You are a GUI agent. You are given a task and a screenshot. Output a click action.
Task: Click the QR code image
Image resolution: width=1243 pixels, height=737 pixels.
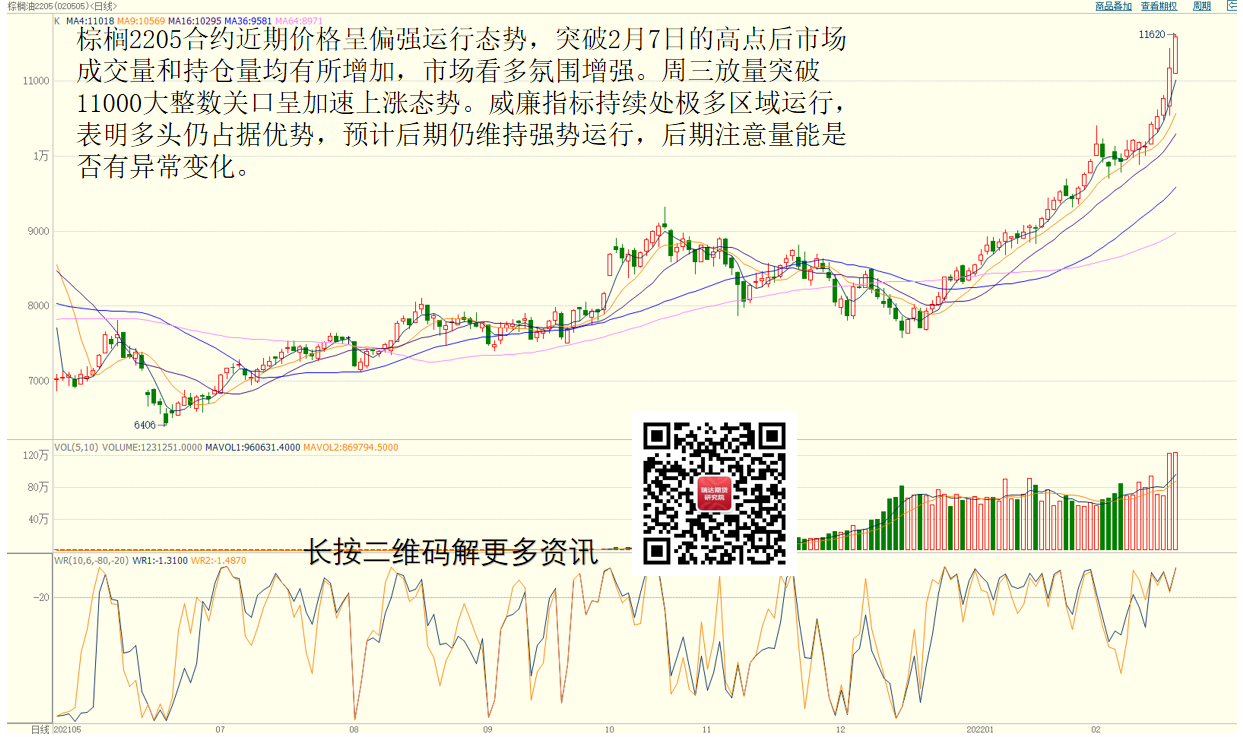(714, 493)
